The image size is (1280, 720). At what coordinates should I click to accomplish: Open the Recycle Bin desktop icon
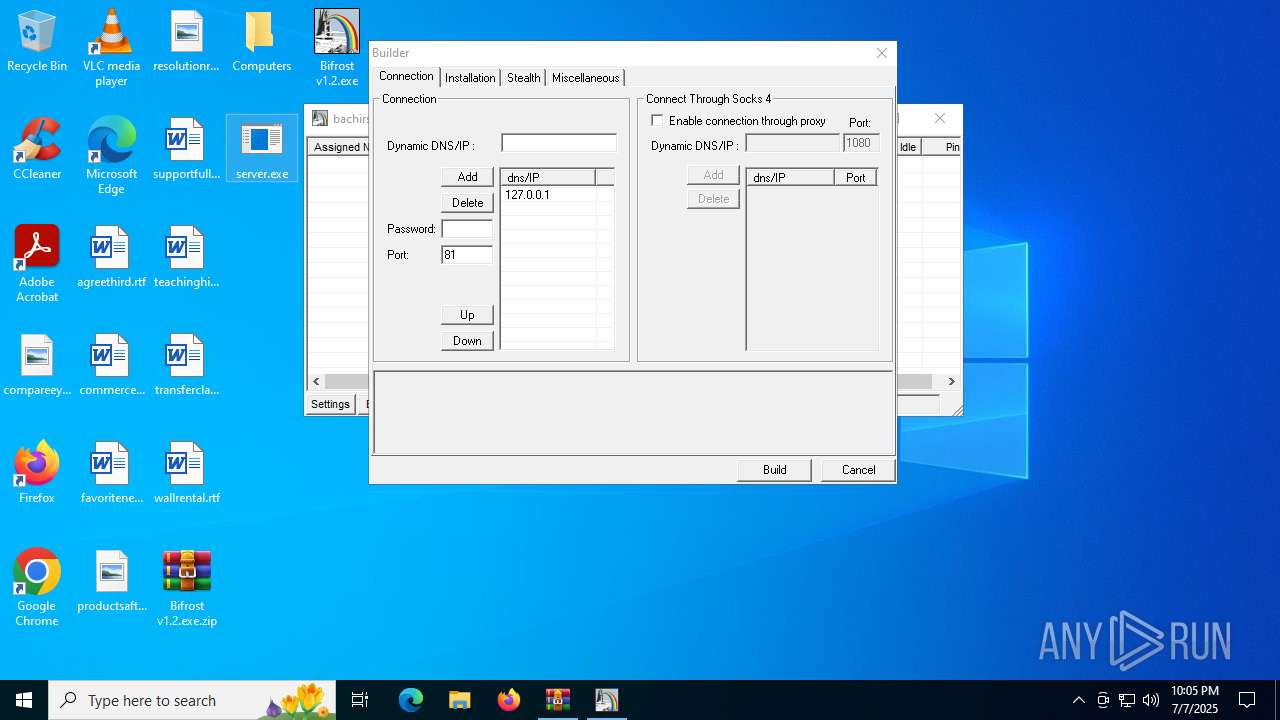tap(37, 42)
